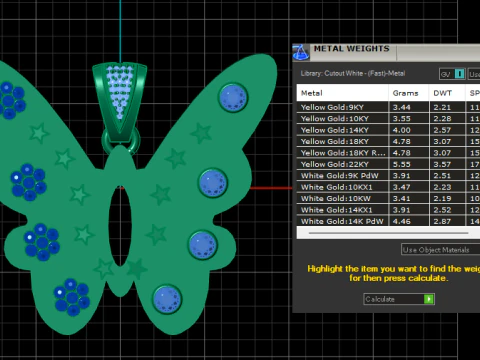Click the 2.28 DWT value
The image size is (480, 360).
[442, 119]
